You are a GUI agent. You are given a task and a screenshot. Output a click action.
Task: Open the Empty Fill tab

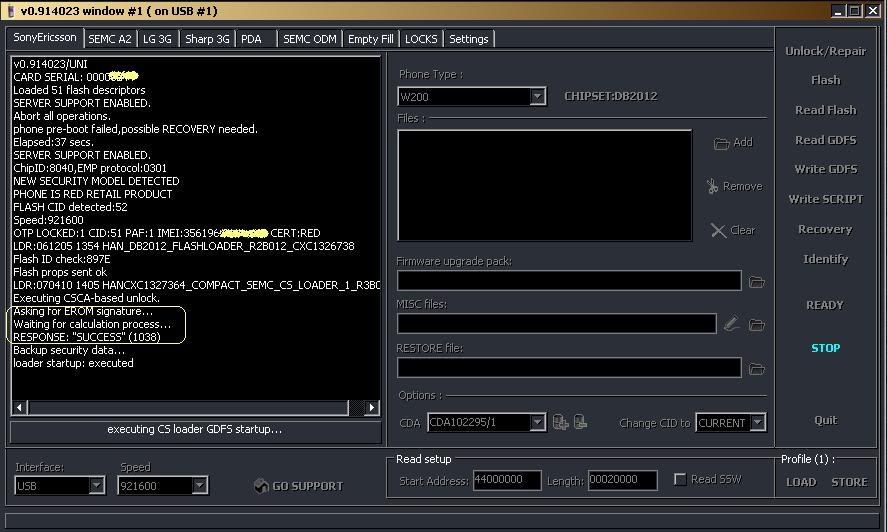(x=371, y=39)
